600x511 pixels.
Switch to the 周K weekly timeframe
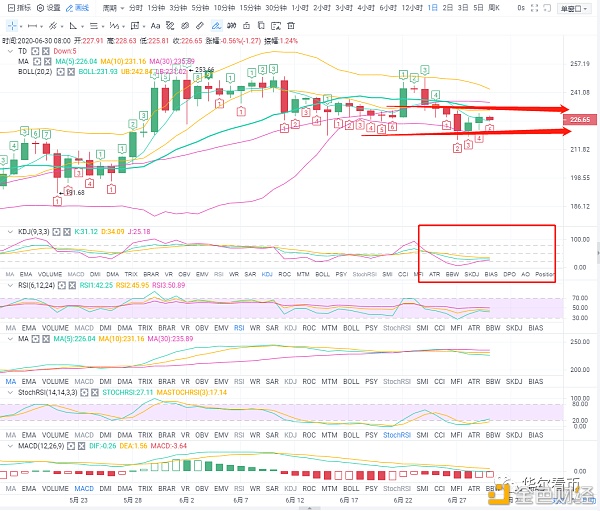(x=494, y=8)
